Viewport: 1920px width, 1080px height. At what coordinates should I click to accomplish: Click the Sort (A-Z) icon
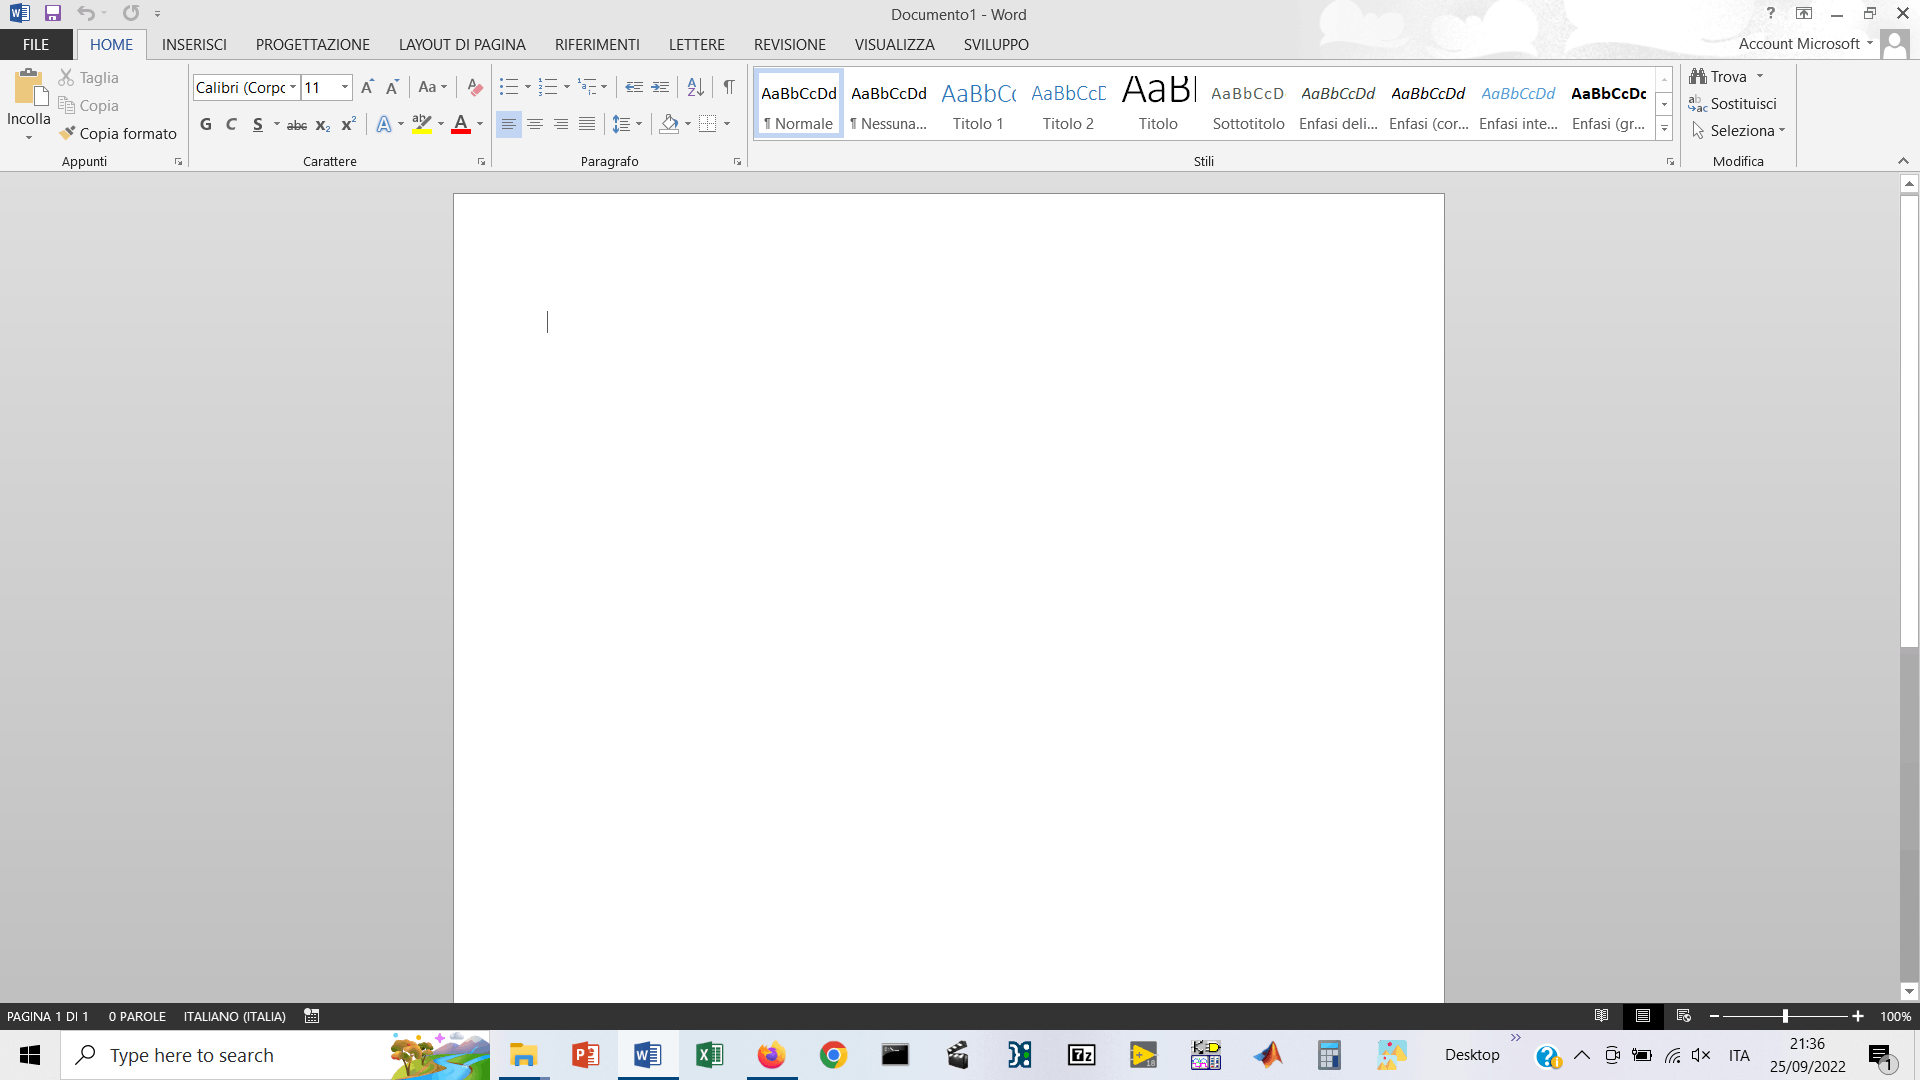point(696,88)
